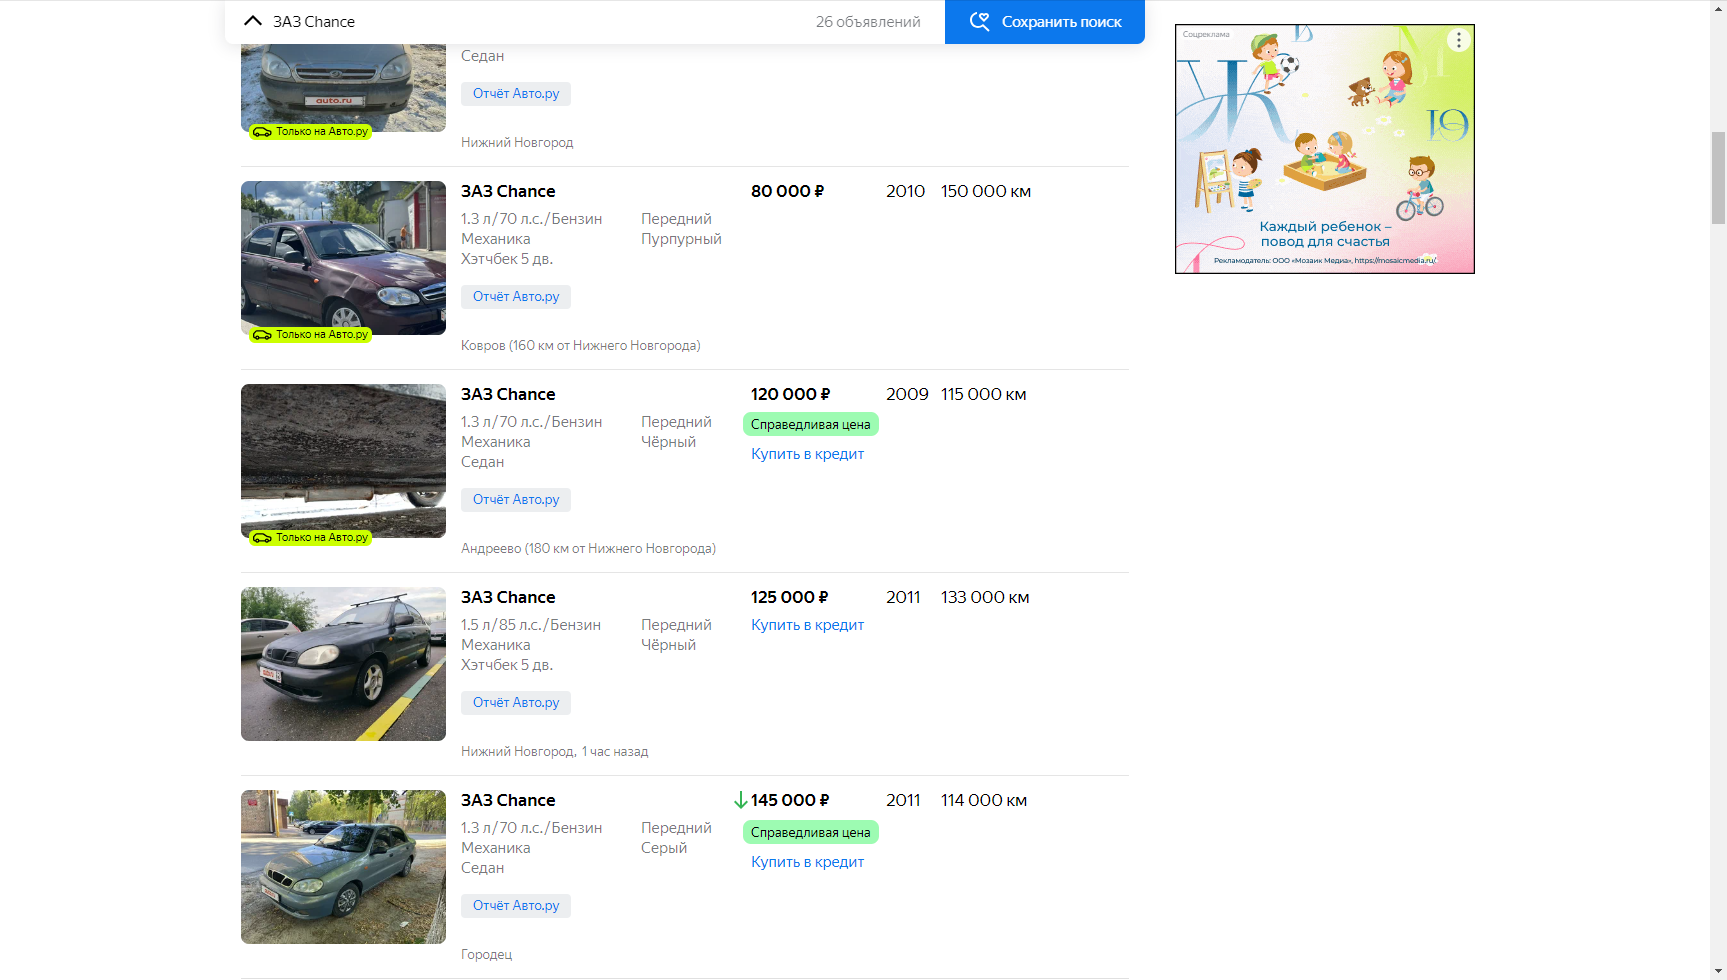Click the Save search heart icon

coord(979,21)
